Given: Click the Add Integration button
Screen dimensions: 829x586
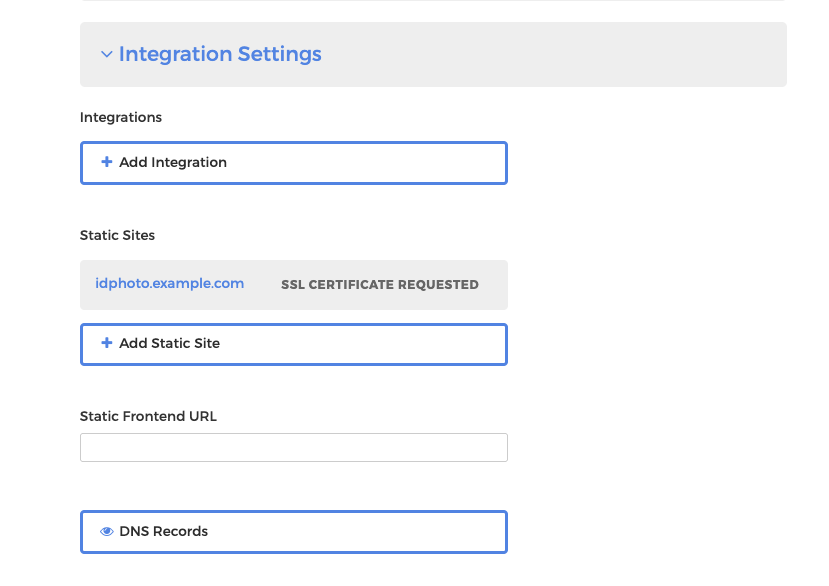Looking at the screenshot, I should [x=294, y=163].
